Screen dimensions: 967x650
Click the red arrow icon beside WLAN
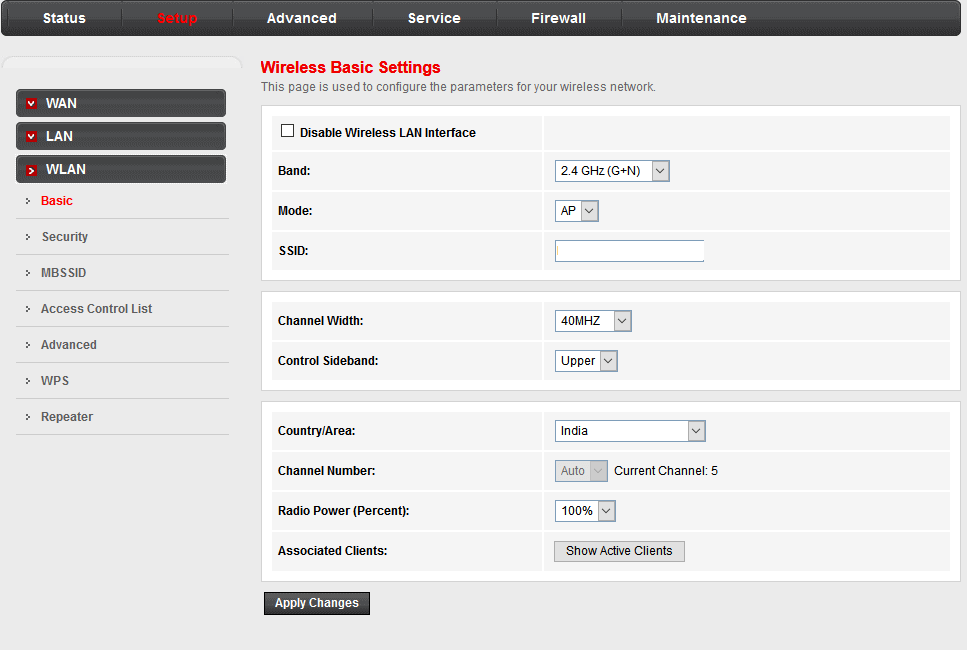click(32, 170)
